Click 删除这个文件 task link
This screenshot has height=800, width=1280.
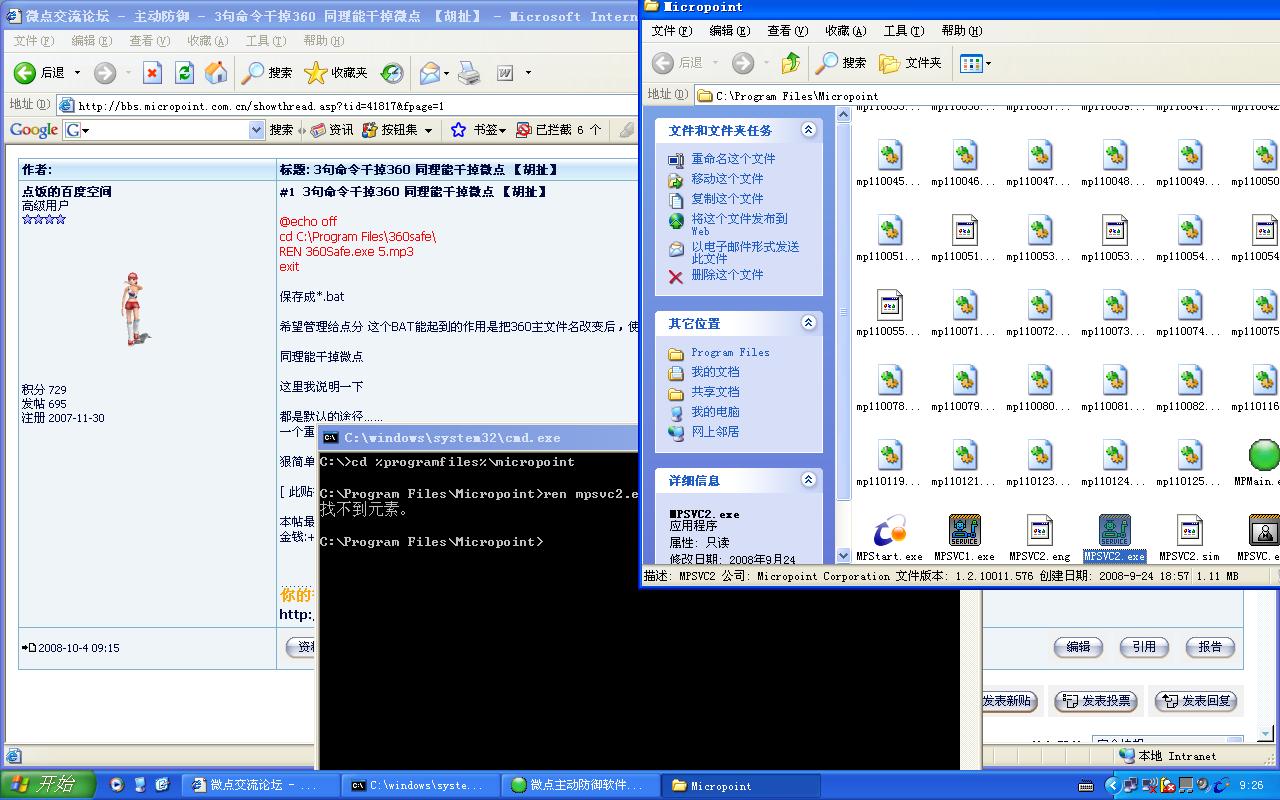coord(727,274)
